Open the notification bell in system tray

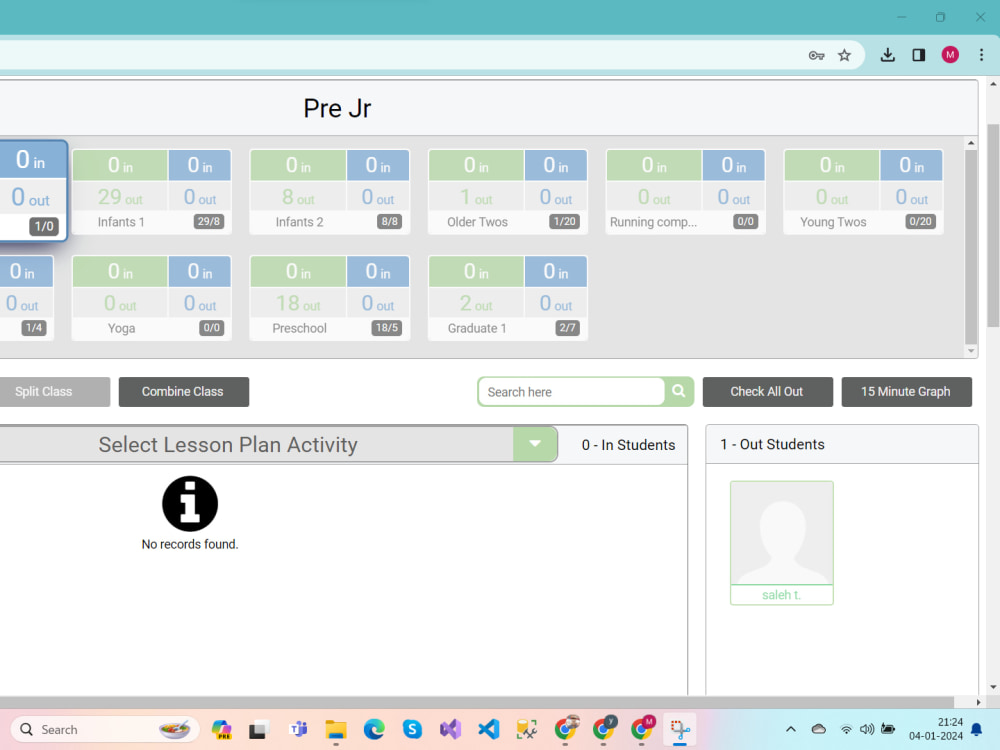click(976, 729)
